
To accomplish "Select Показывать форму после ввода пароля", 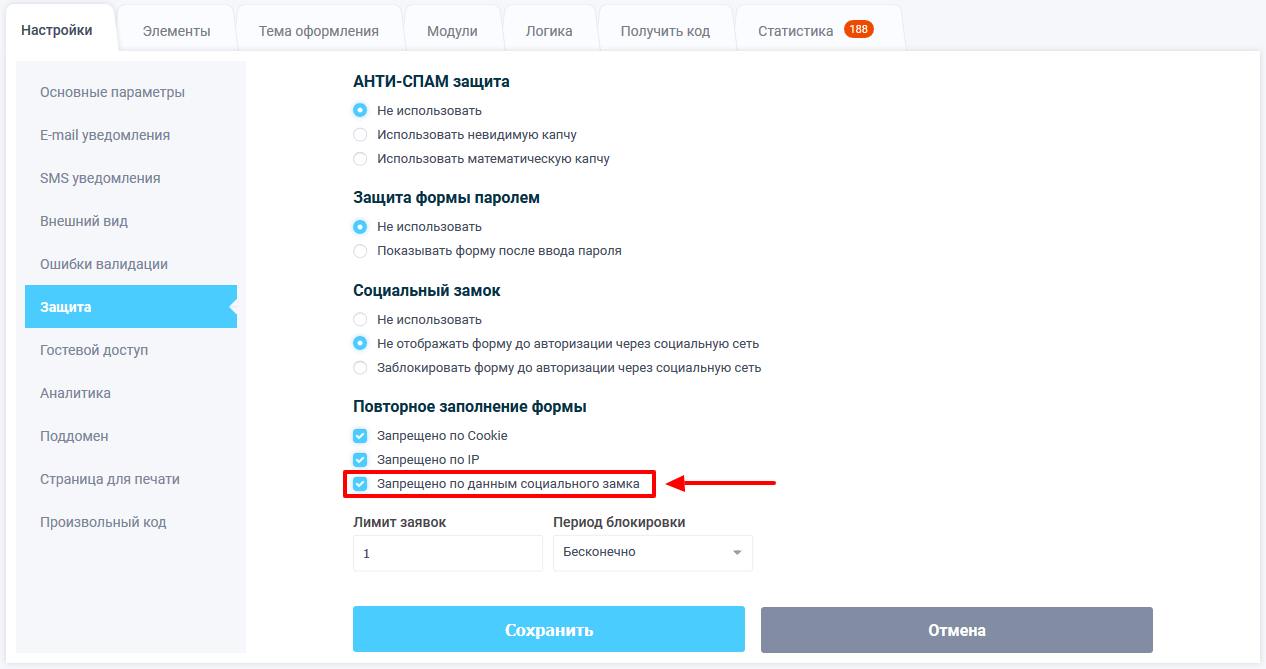I will point(360,251).
